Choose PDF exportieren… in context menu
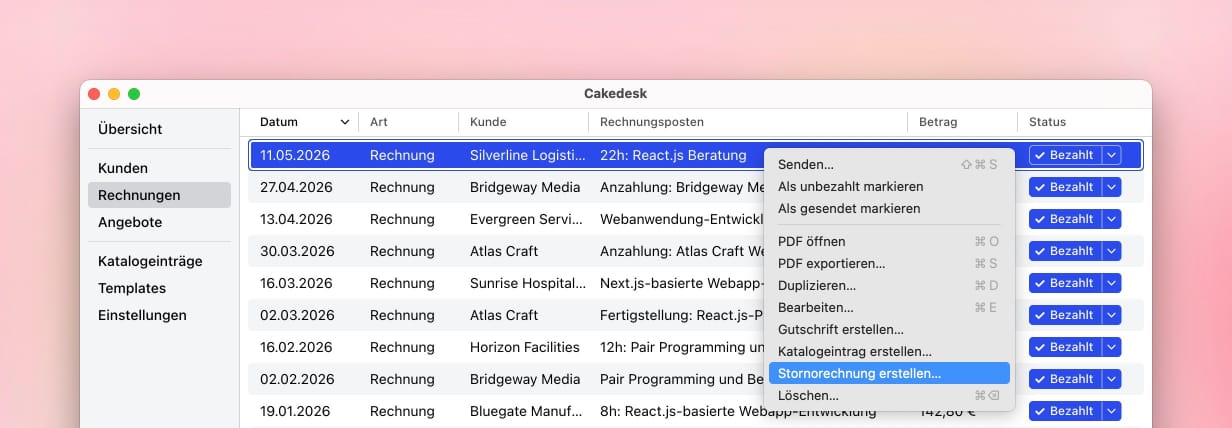 pos(889,263)
